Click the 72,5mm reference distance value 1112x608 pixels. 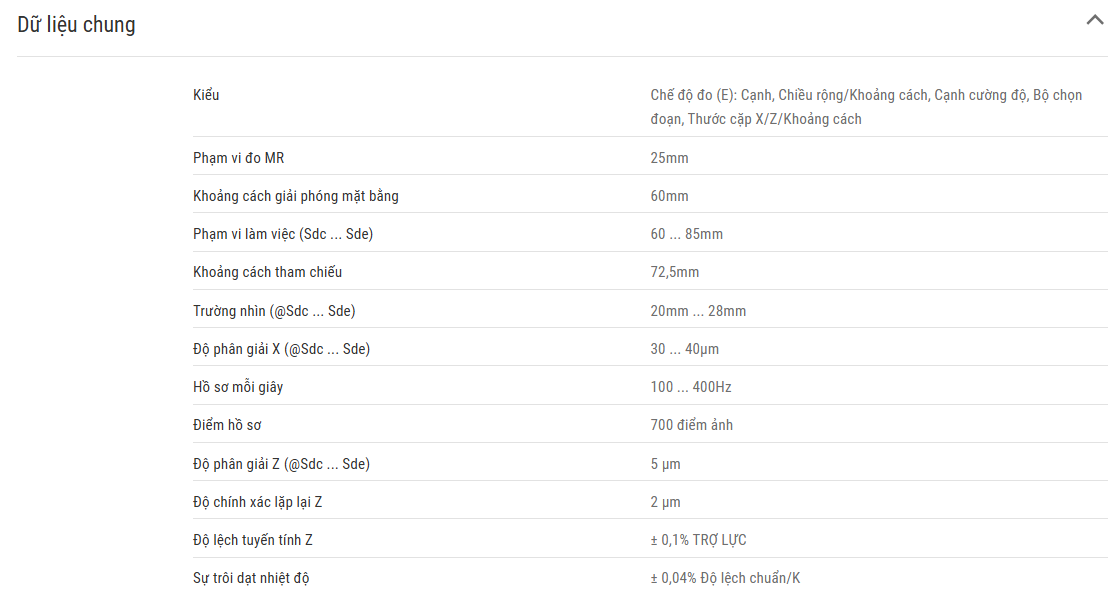point(674,272)
